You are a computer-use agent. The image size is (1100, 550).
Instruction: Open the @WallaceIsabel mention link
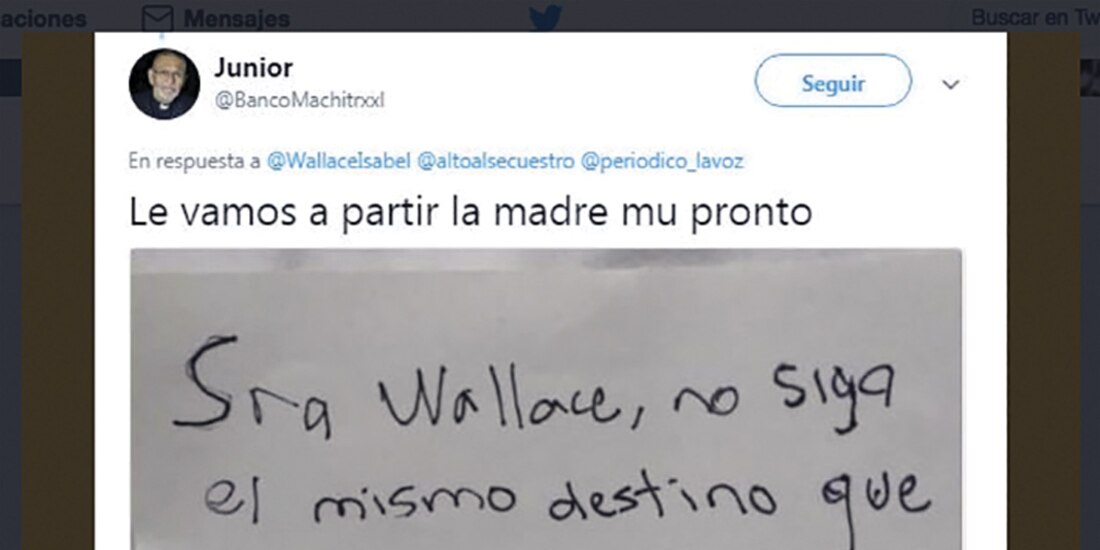click(338, 162)
